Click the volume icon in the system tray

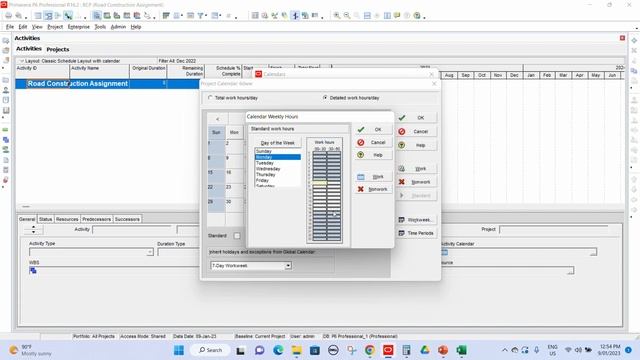[x=578, y=350]
